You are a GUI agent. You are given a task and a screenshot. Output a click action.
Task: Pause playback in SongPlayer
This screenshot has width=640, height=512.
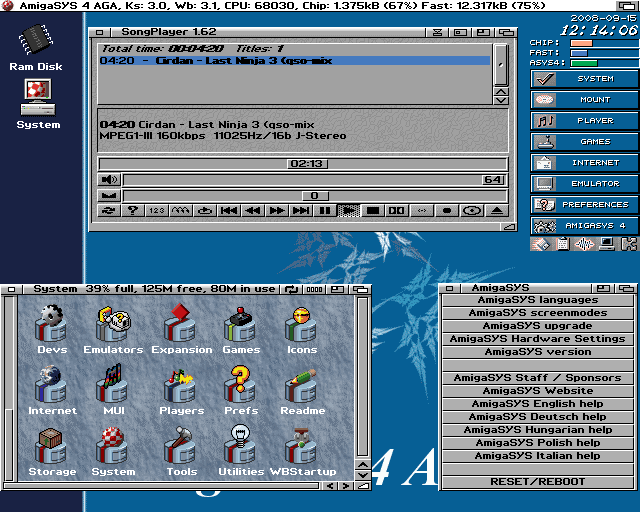(325, 211)
